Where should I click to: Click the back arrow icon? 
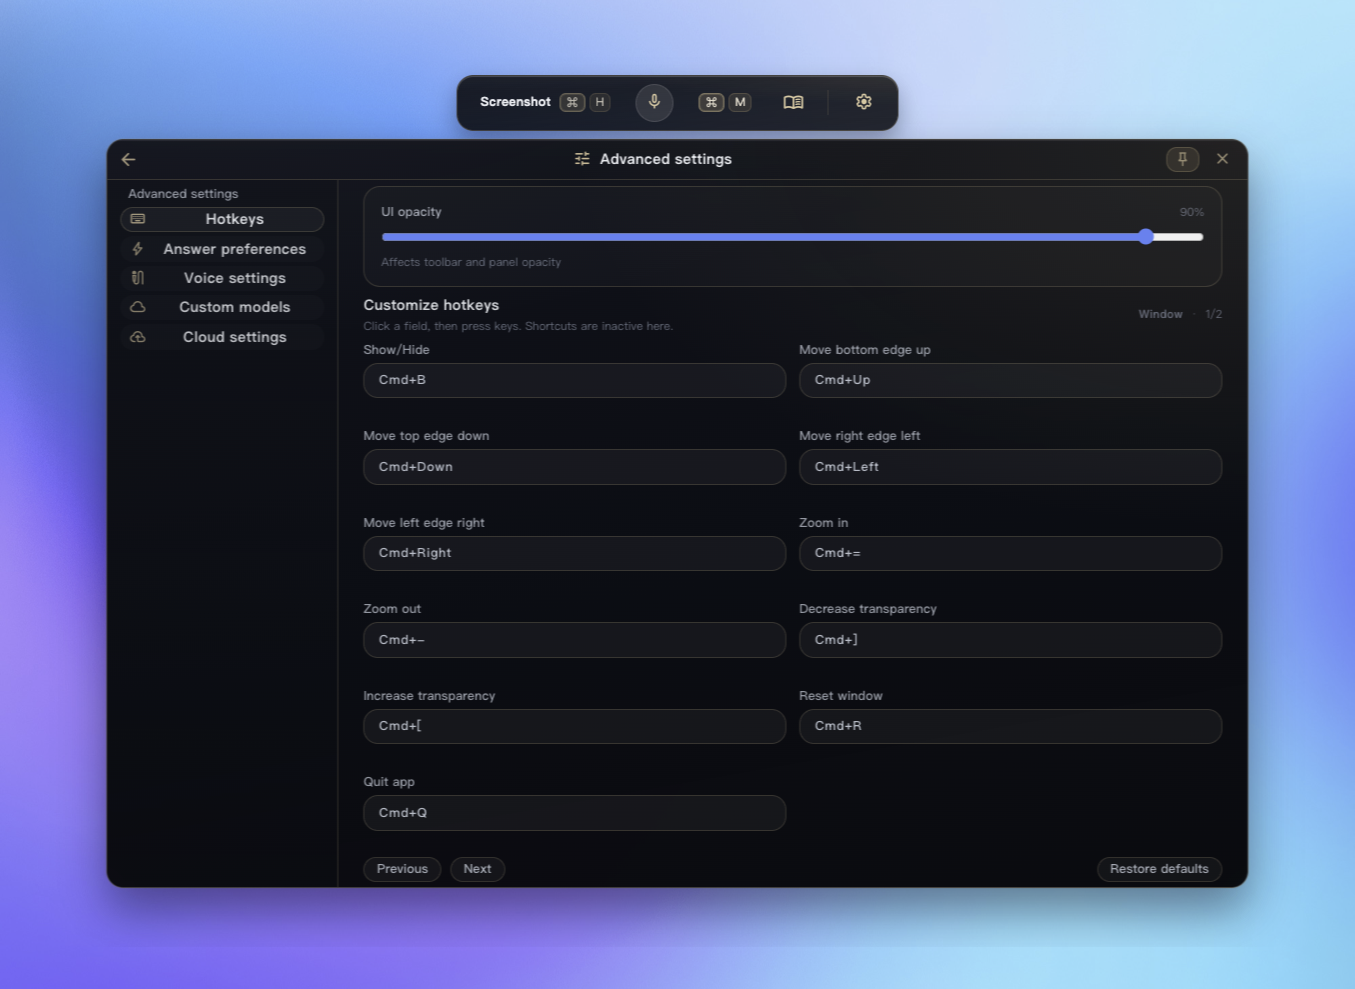[129, 159]
